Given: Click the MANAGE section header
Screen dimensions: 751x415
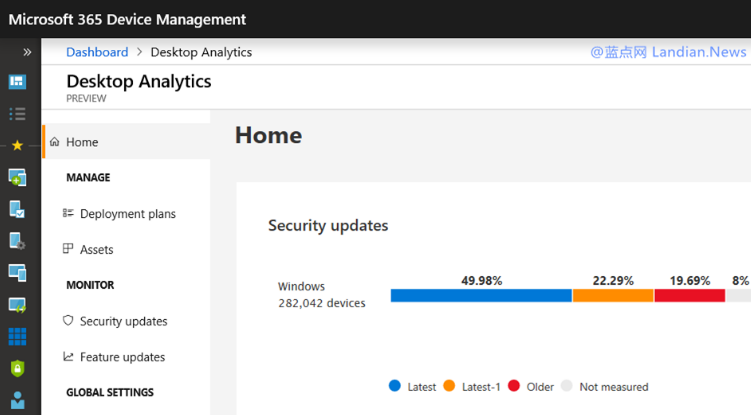Looking at the screenshot, I should 88,178.
